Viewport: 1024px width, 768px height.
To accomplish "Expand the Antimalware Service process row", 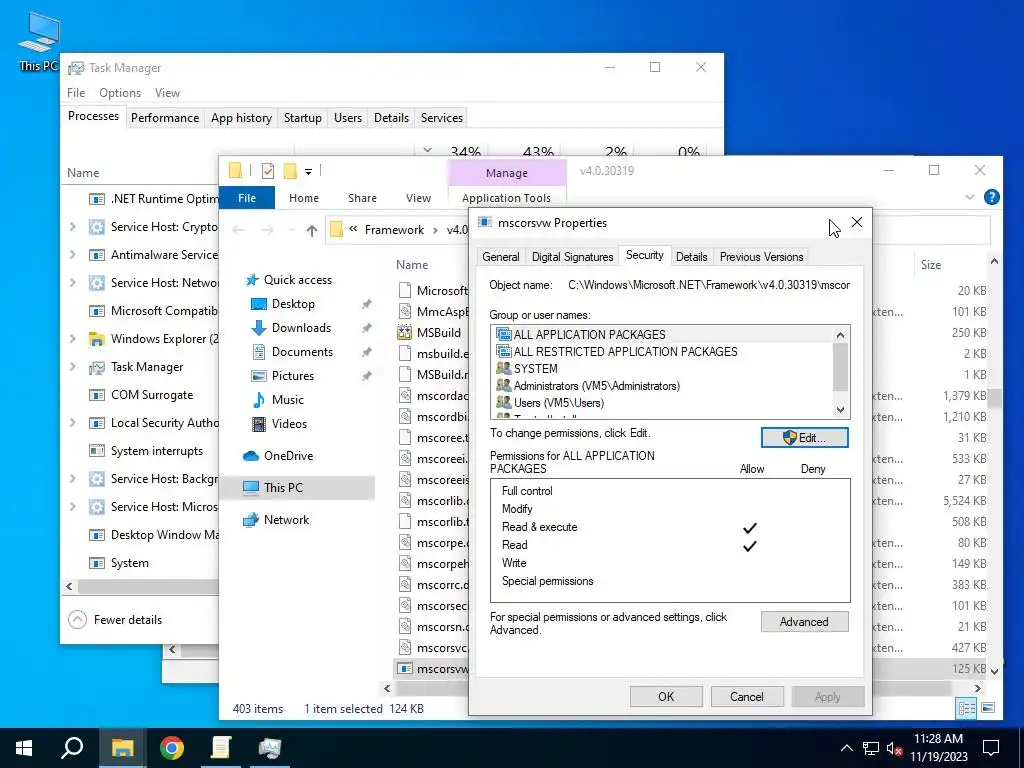I will tap(72, 255).
